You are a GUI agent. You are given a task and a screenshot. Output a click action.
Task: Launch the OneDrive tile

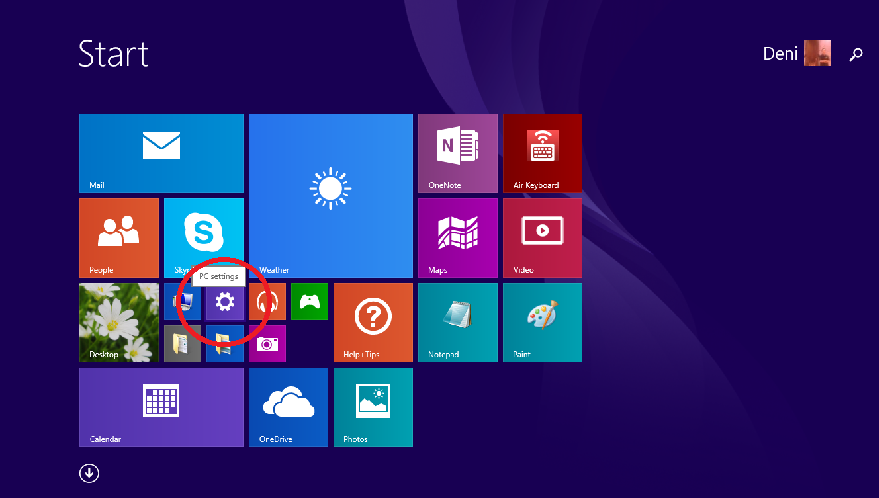pos(288,408)
